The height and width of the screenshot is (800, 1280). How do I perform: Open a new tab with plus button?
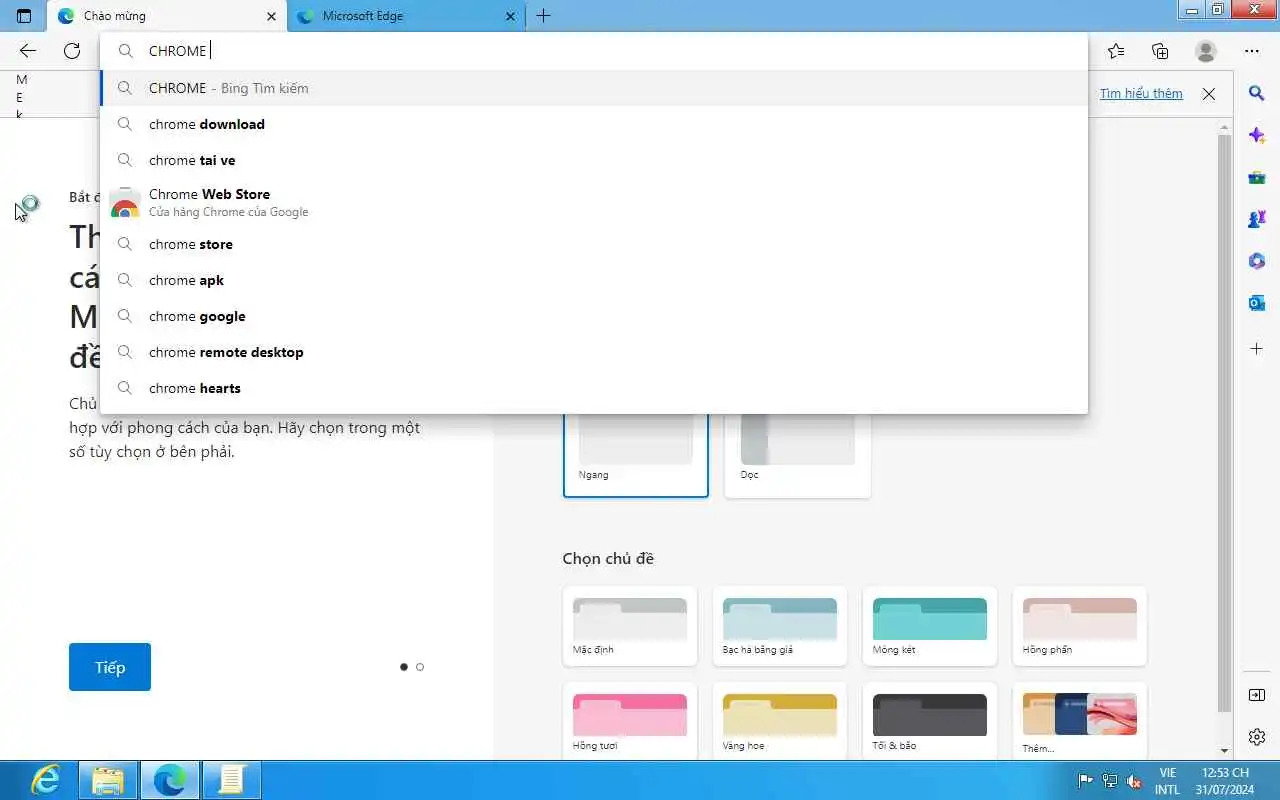tap(543, 16)
